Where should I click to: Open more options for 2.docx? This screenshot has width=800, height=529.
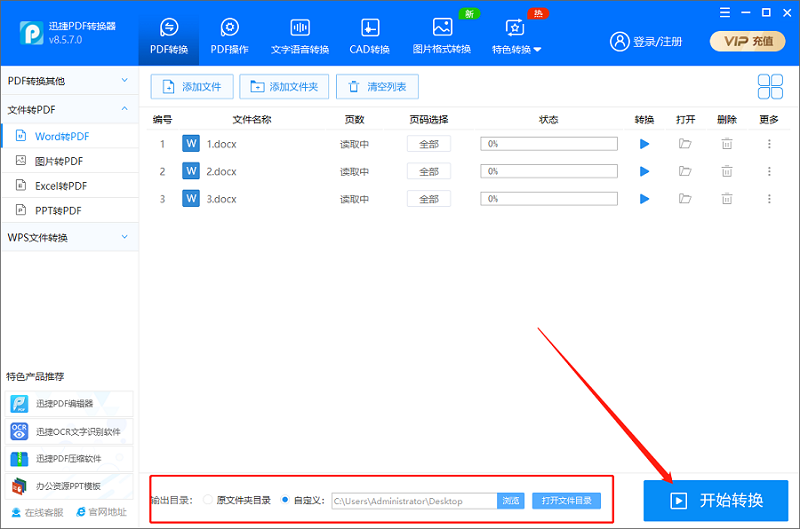[x=769, y=171]
